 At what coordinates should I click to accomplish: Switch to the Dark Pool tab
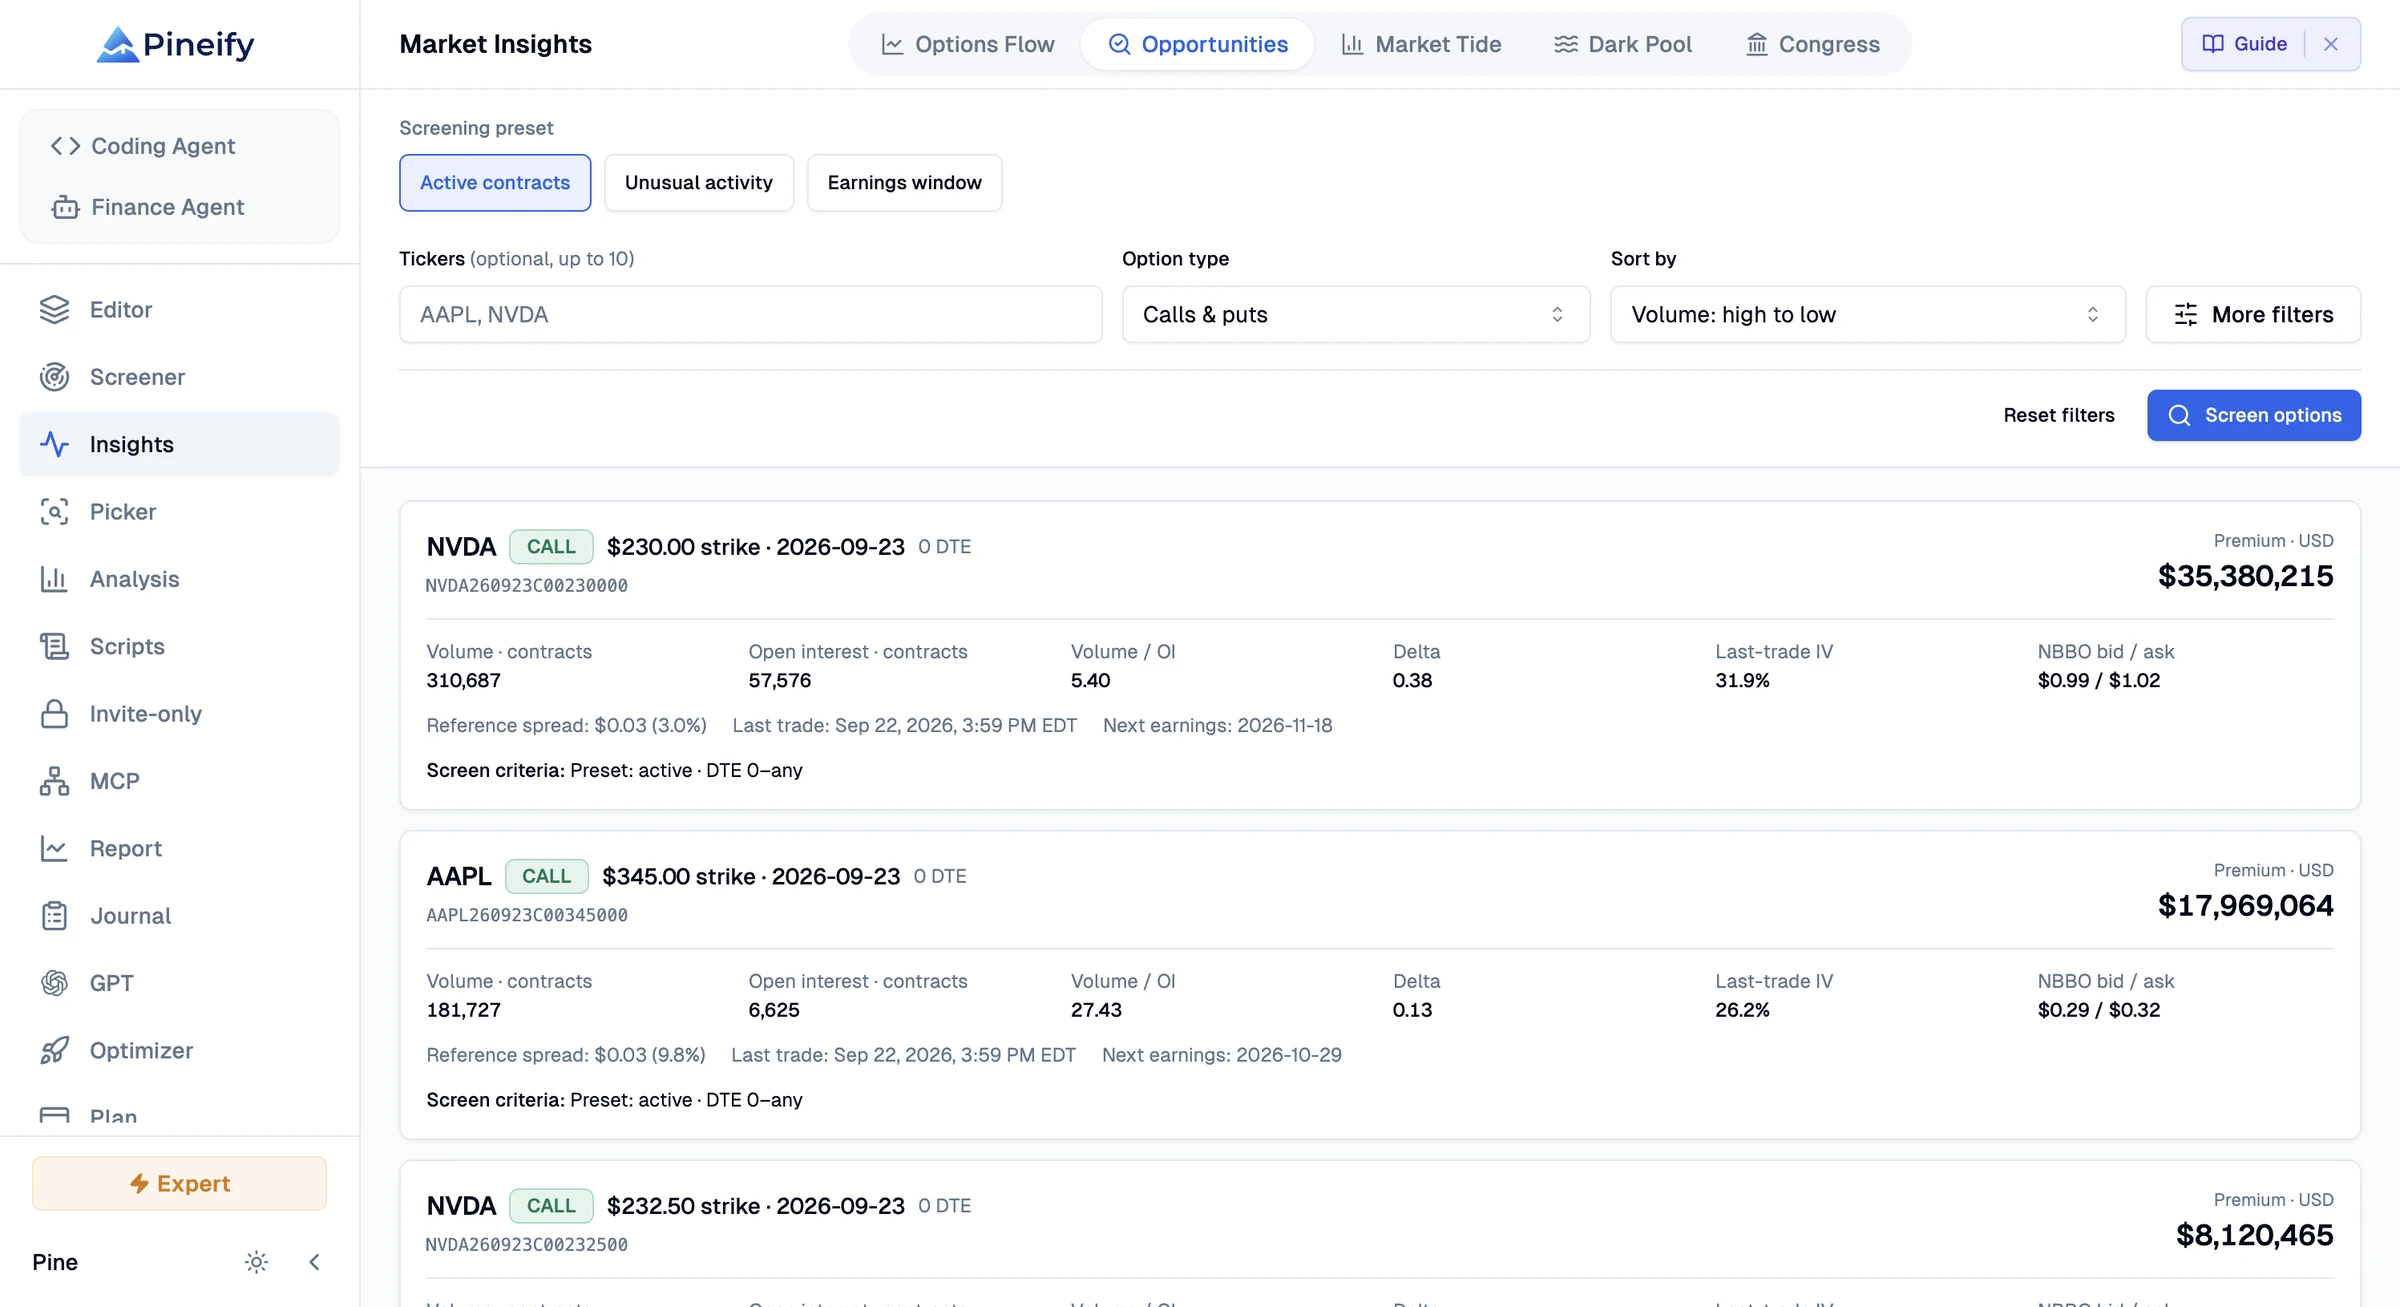(x=1622, y=44)
